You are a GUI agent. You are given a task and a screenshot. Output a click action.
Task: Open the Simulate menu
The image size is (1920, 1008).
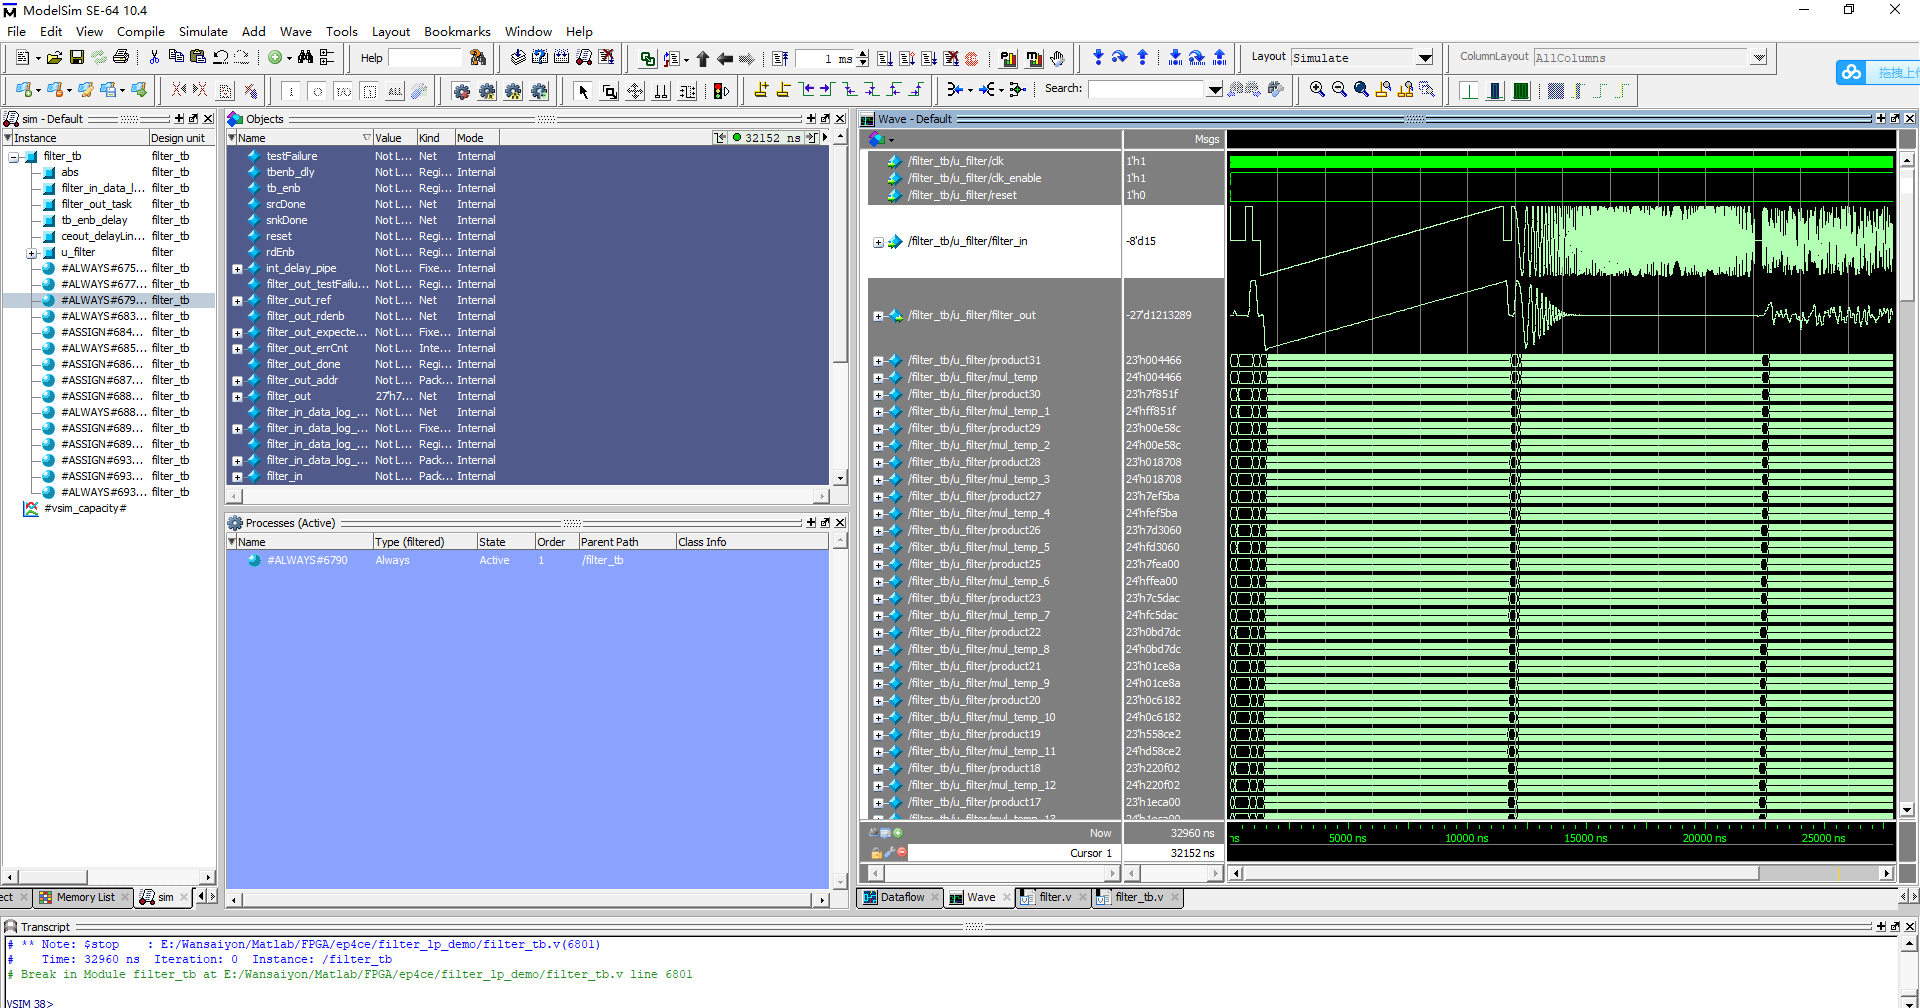point(203,32)
